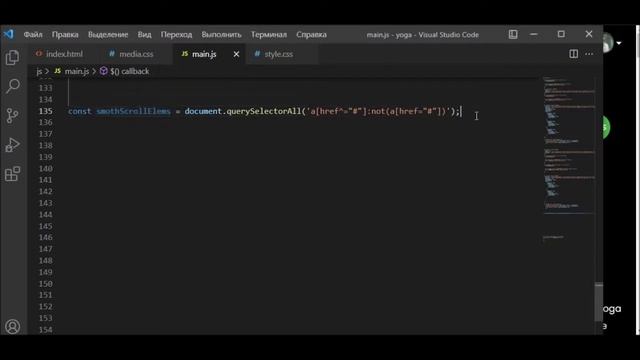Click the document object on line 135
This screenshot has height=360, width=640.
tap(203, 111)
